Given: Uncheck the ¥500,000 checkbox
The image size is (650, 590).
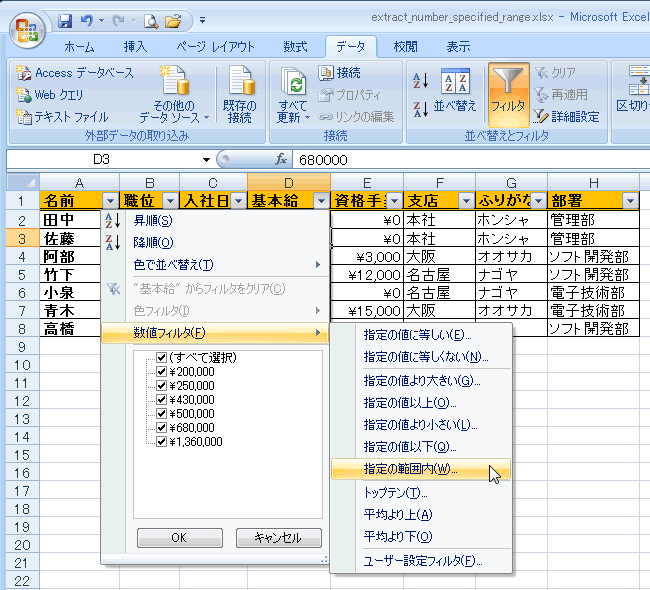Looking at the screenshot, I should click(x=162, y=414).
